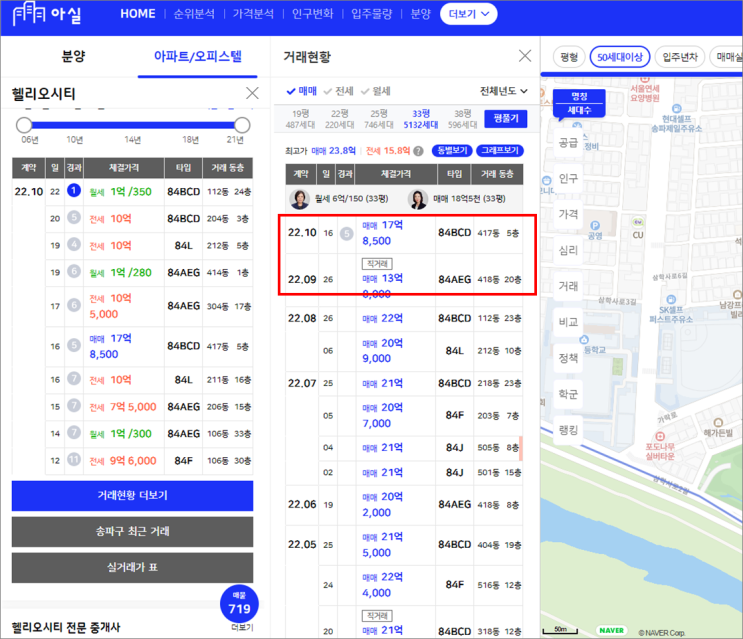
Task: Click the 공영 parking marker on map
Action: click(595, 225)
